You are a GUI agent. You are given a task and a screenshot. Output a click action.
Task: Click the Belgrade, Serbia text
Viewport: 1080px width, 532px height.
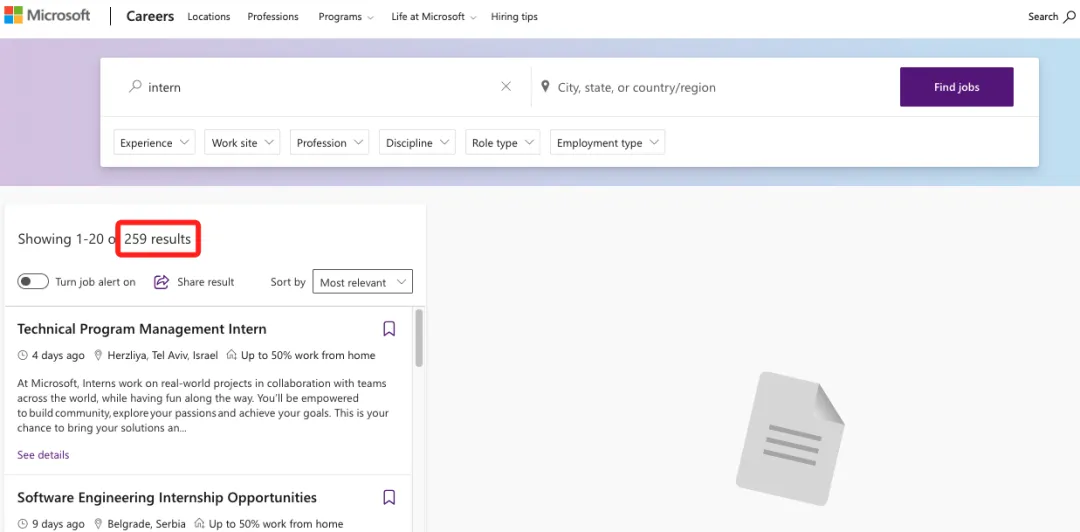(147, 524)
